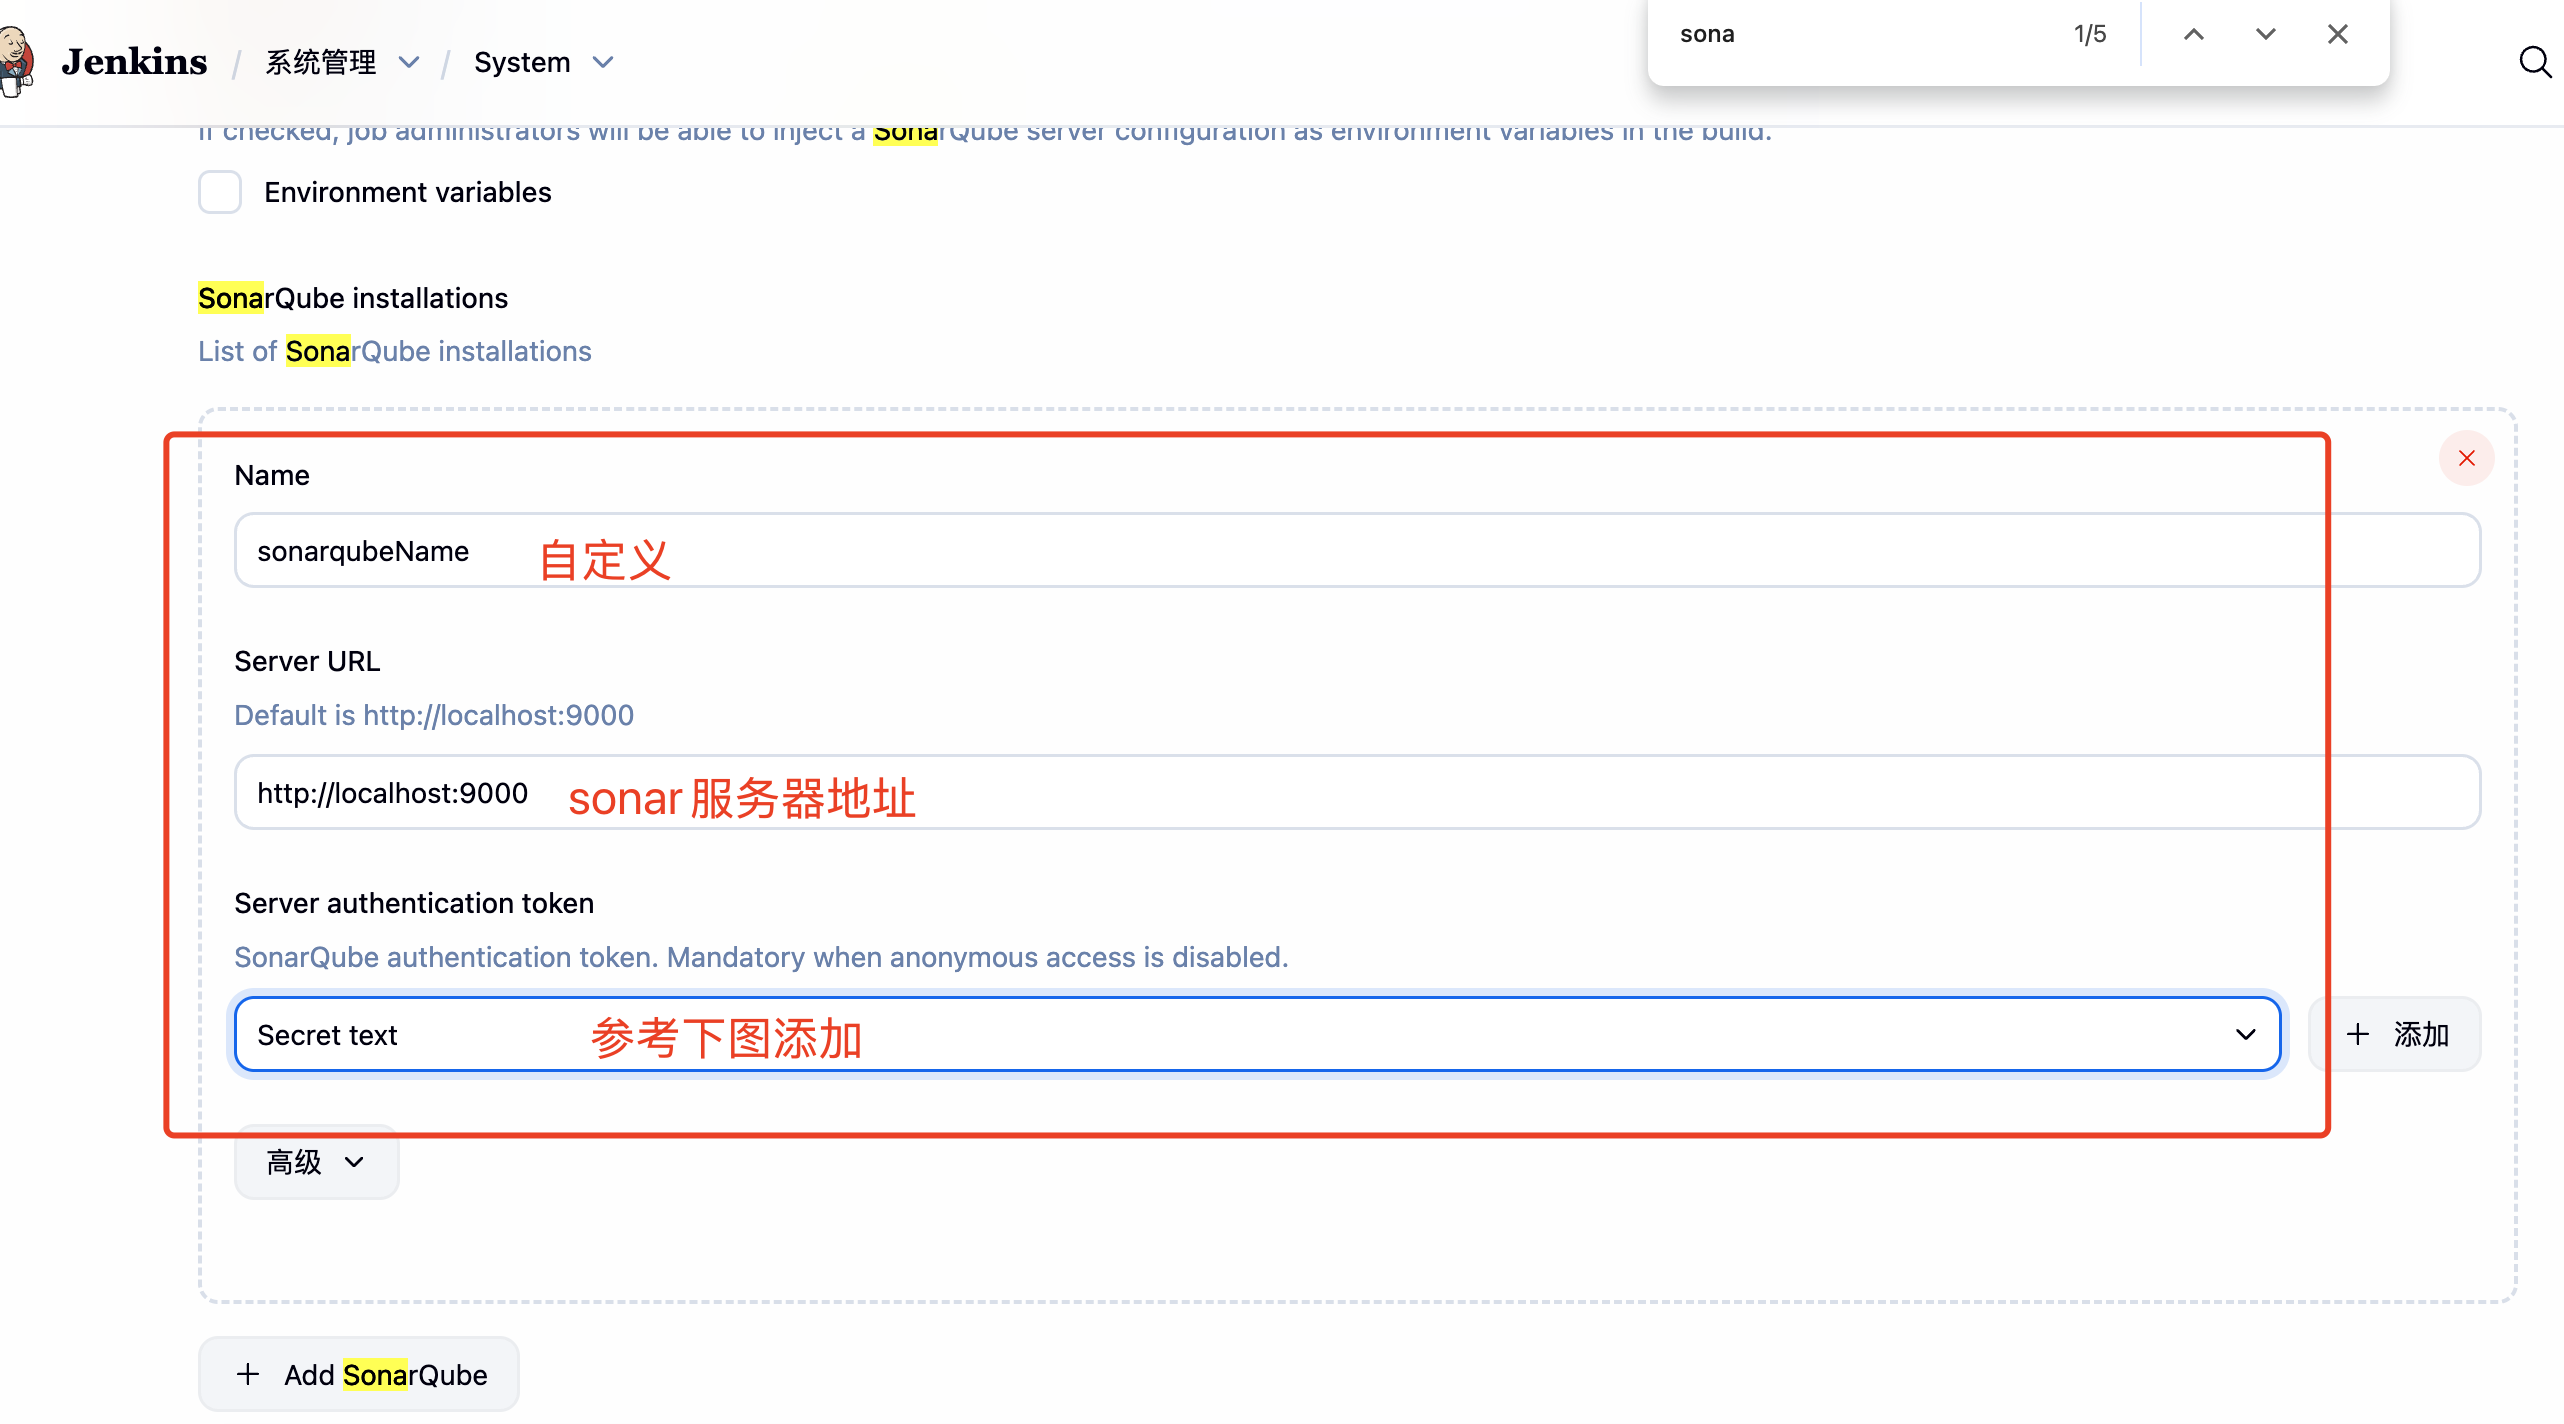Close the find-in-page bar

click(x=2337, y=35)
